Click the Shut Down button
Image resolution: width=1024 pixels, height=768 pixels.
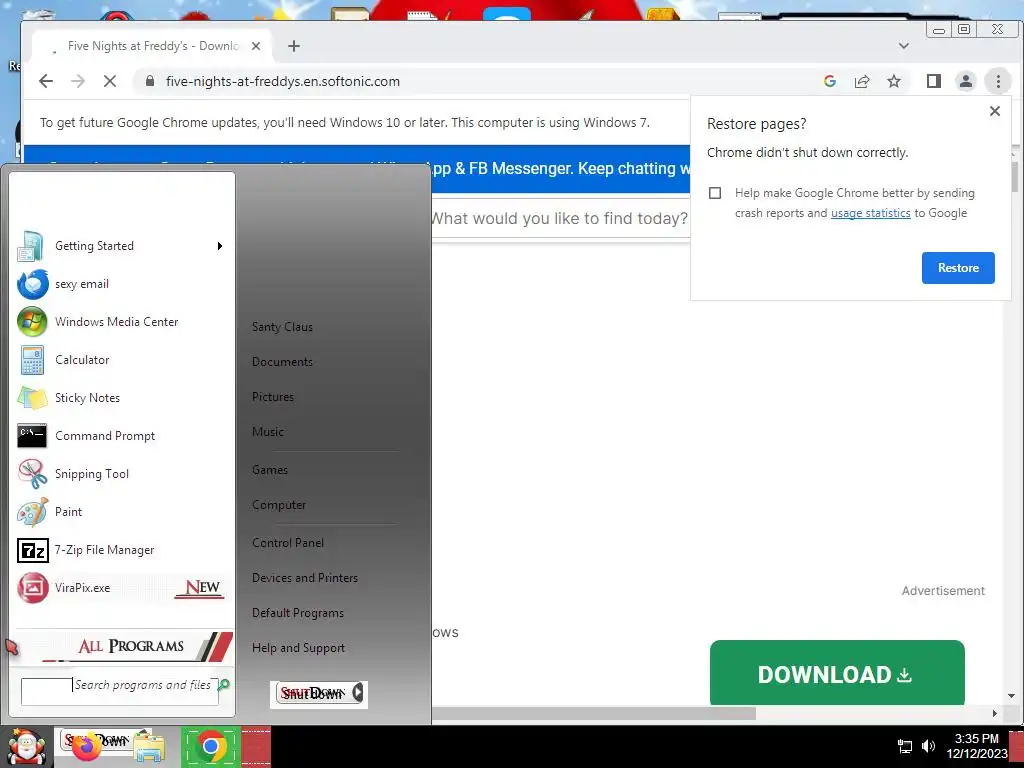[x=313, y=694]
